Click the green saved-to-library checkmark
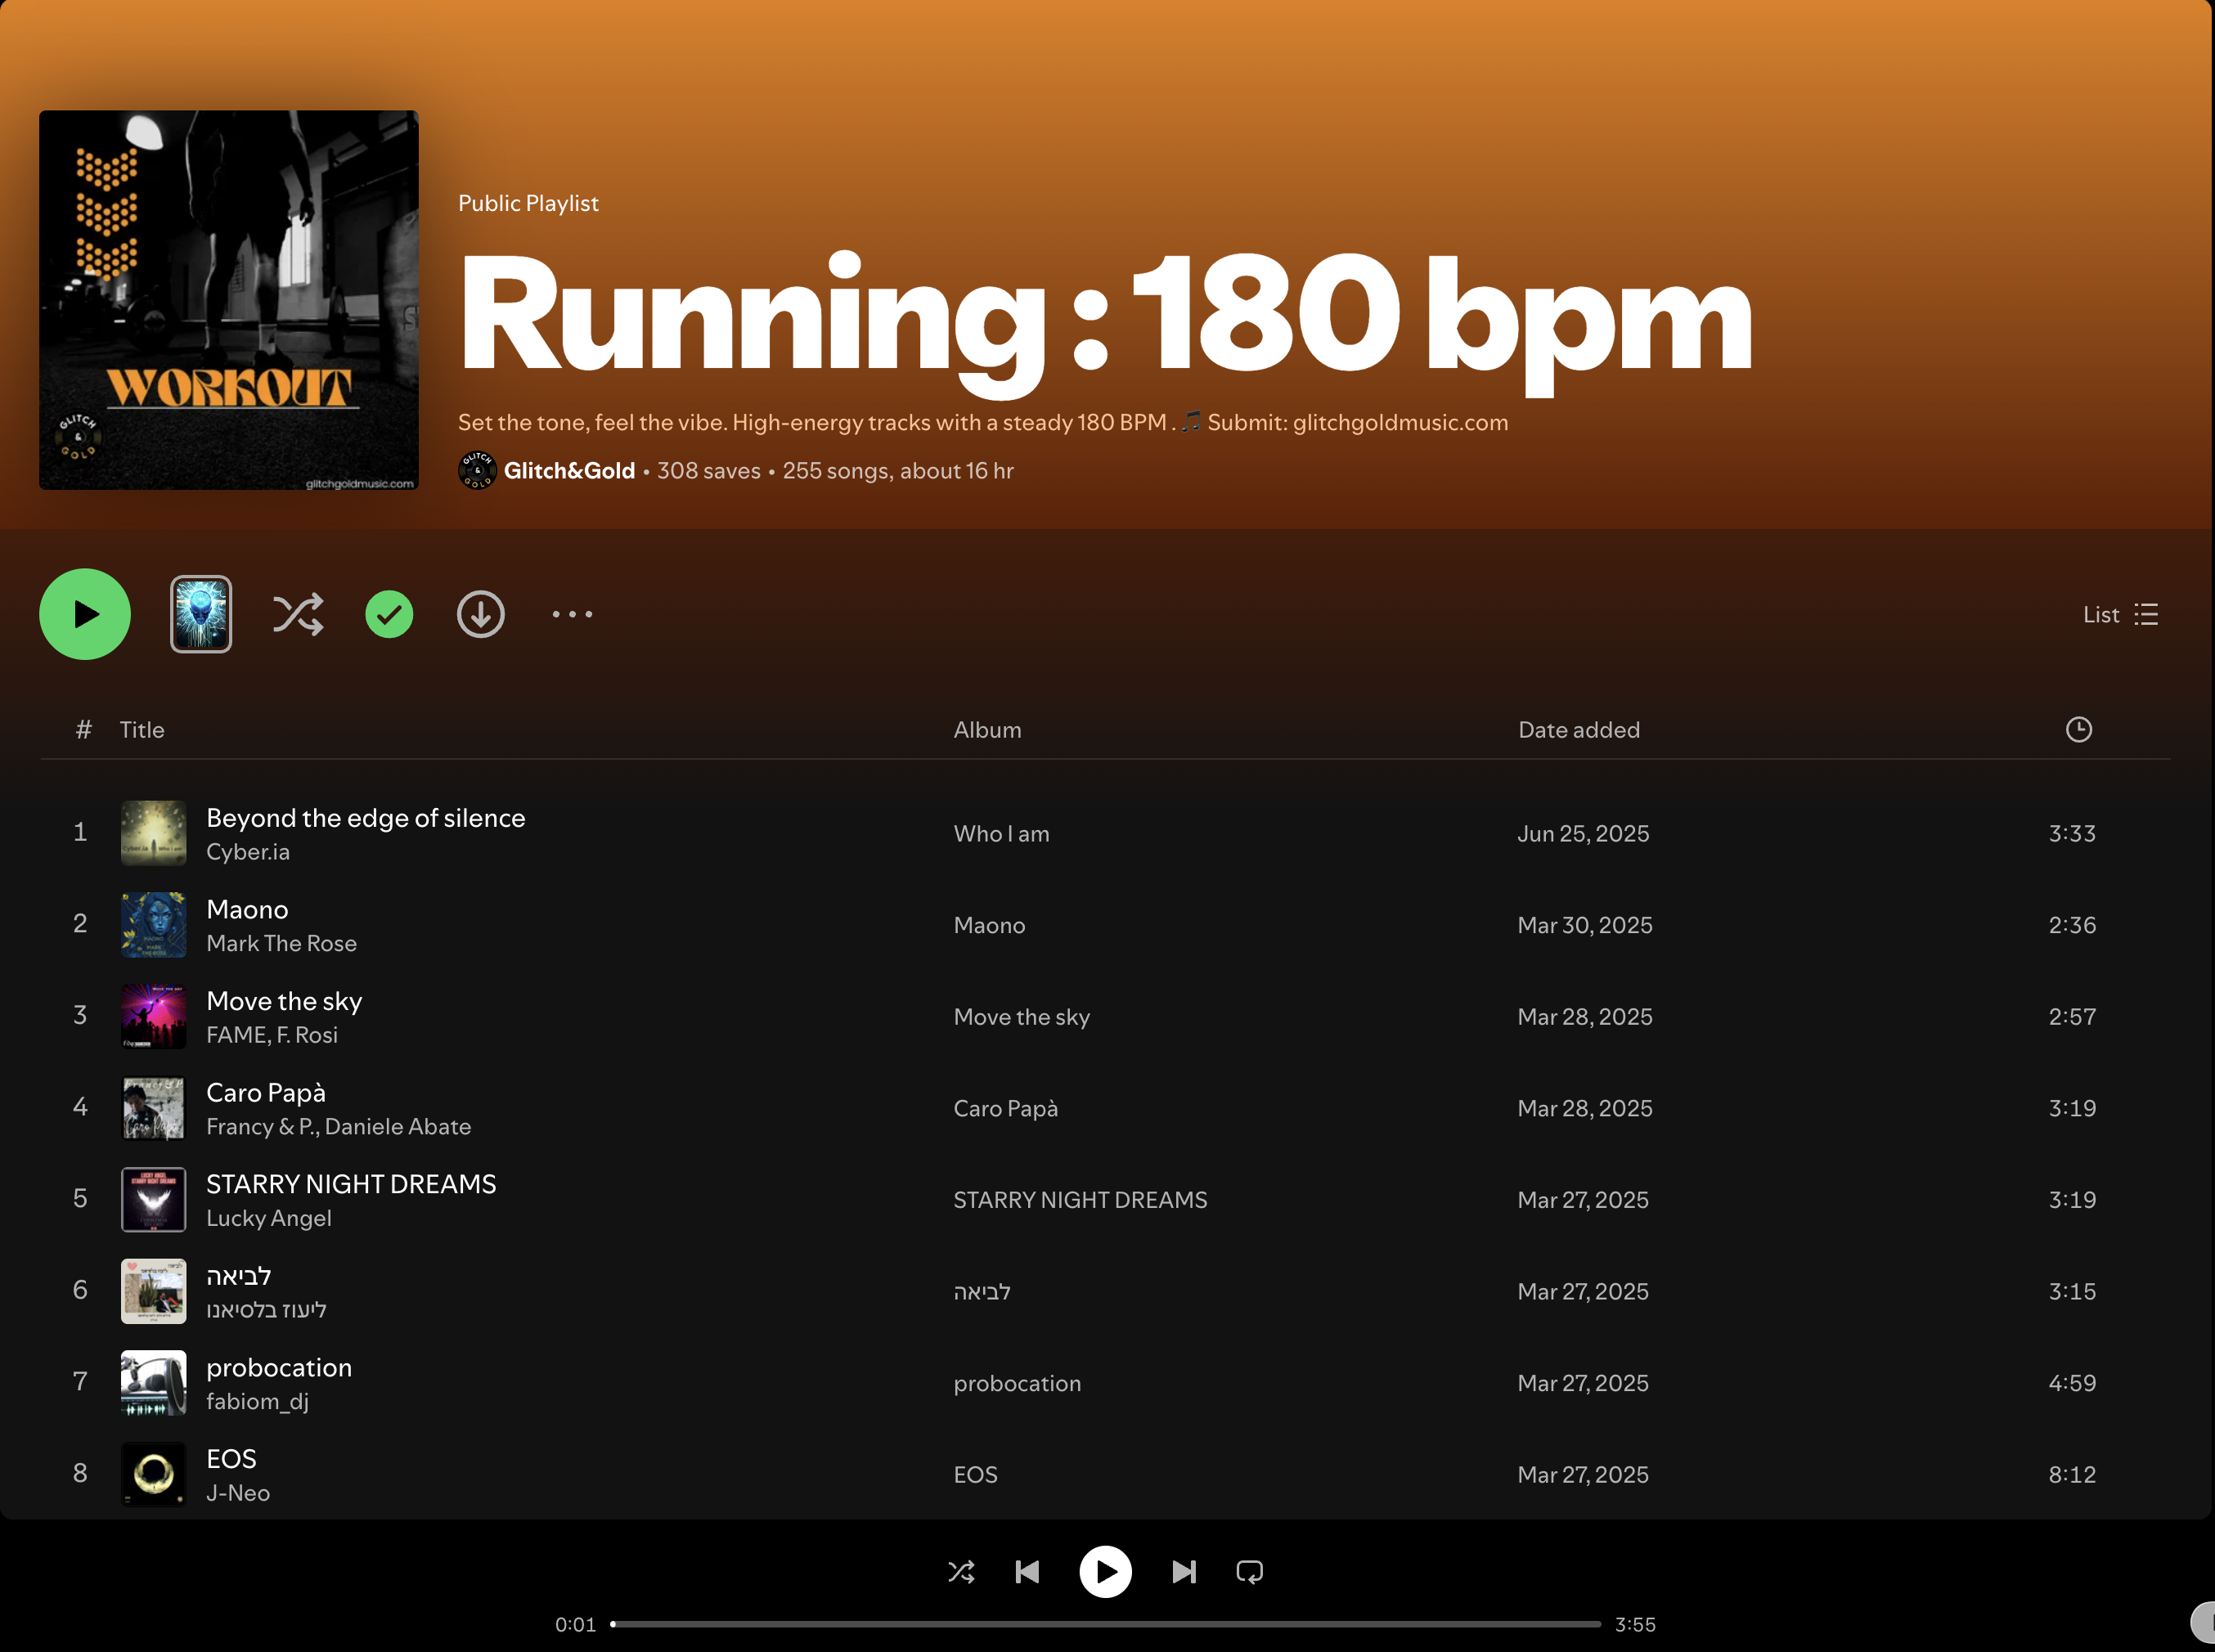Viewport: 2215px width, 1652px height. point(389,614)
